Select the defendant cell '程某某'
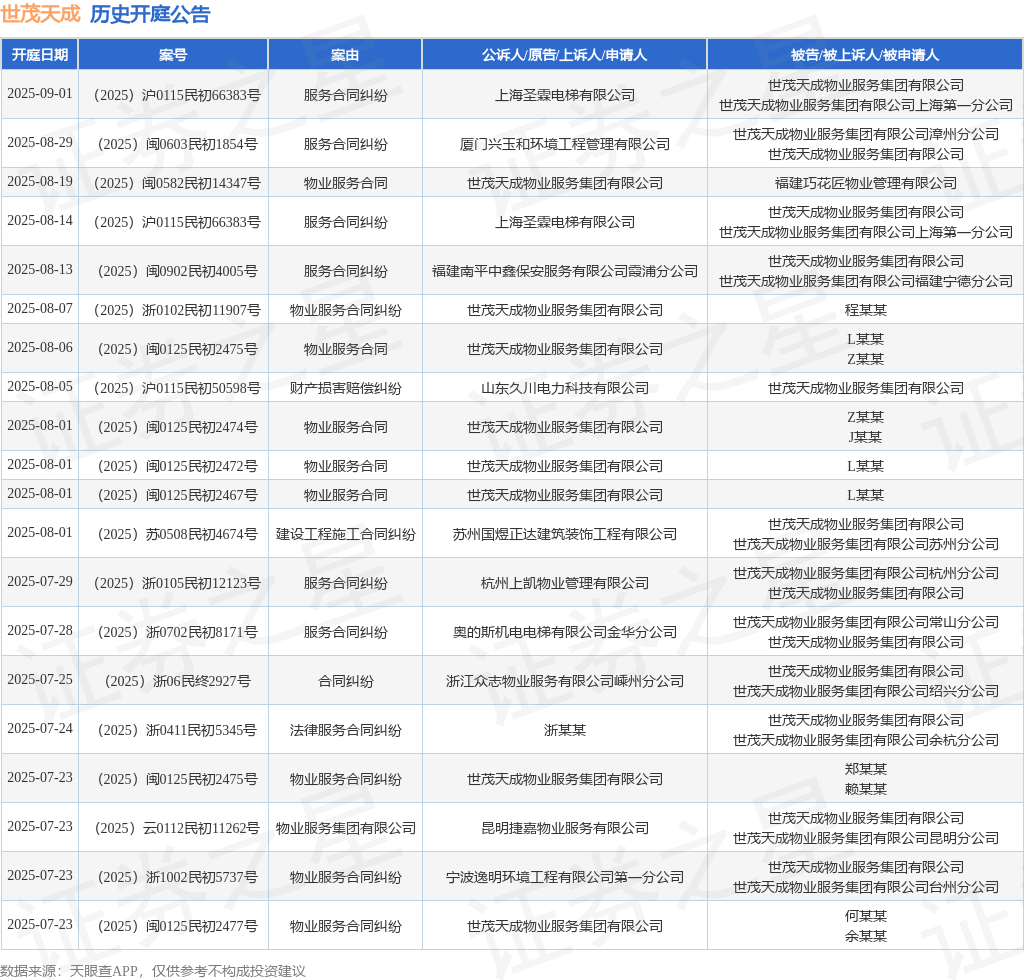The image size is (1024, 980). [866, 310]
